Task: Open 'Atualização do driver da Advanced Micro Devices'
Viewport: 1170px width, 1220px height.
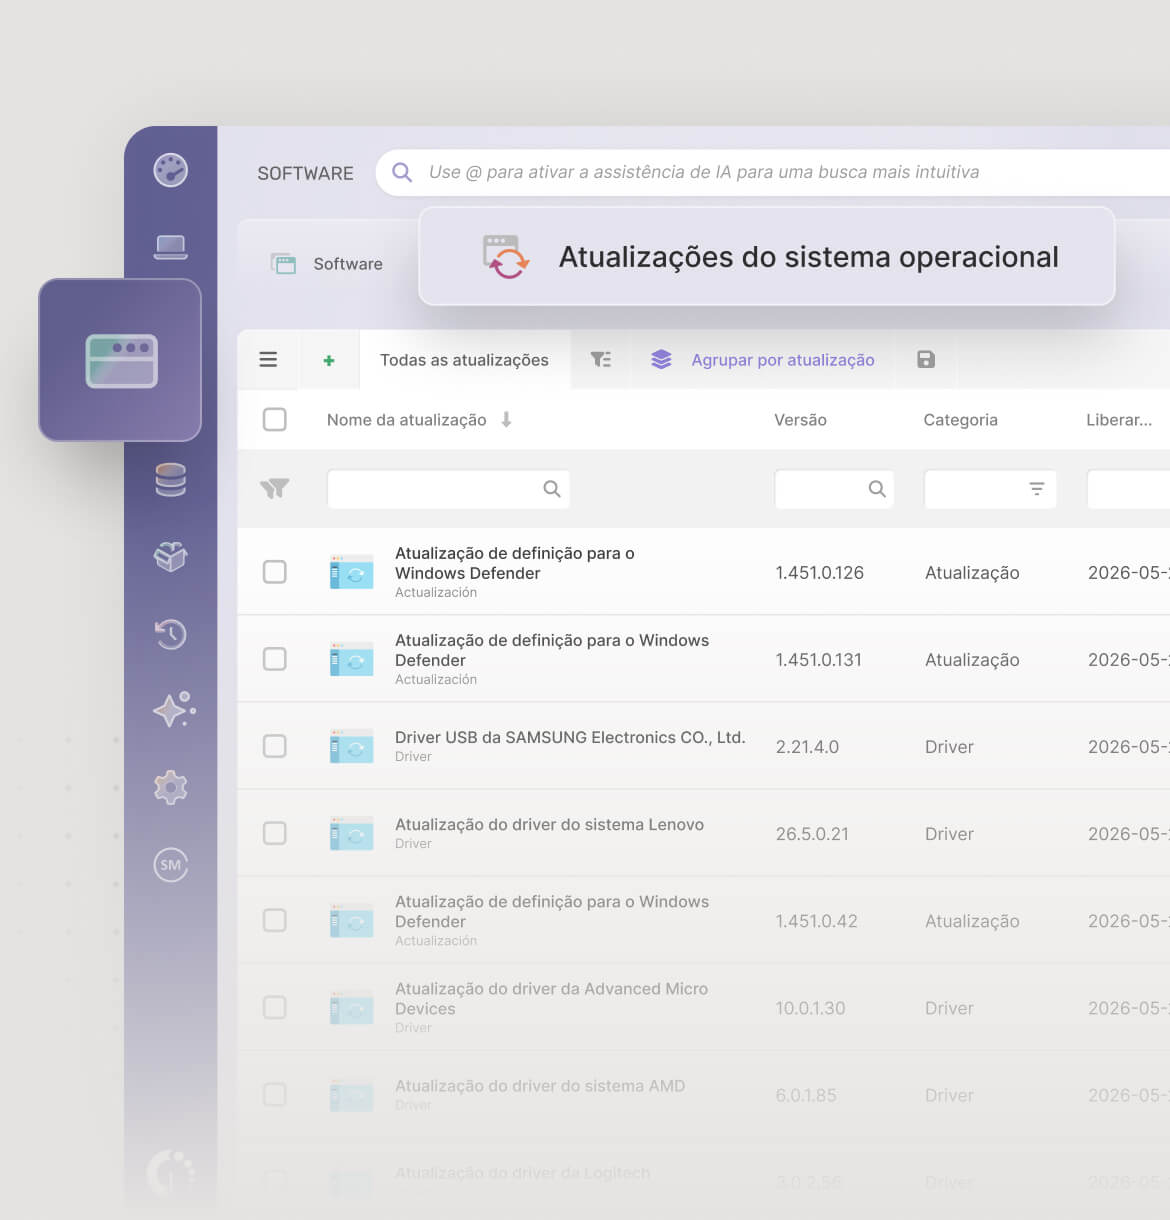Action: pos(551,998)
